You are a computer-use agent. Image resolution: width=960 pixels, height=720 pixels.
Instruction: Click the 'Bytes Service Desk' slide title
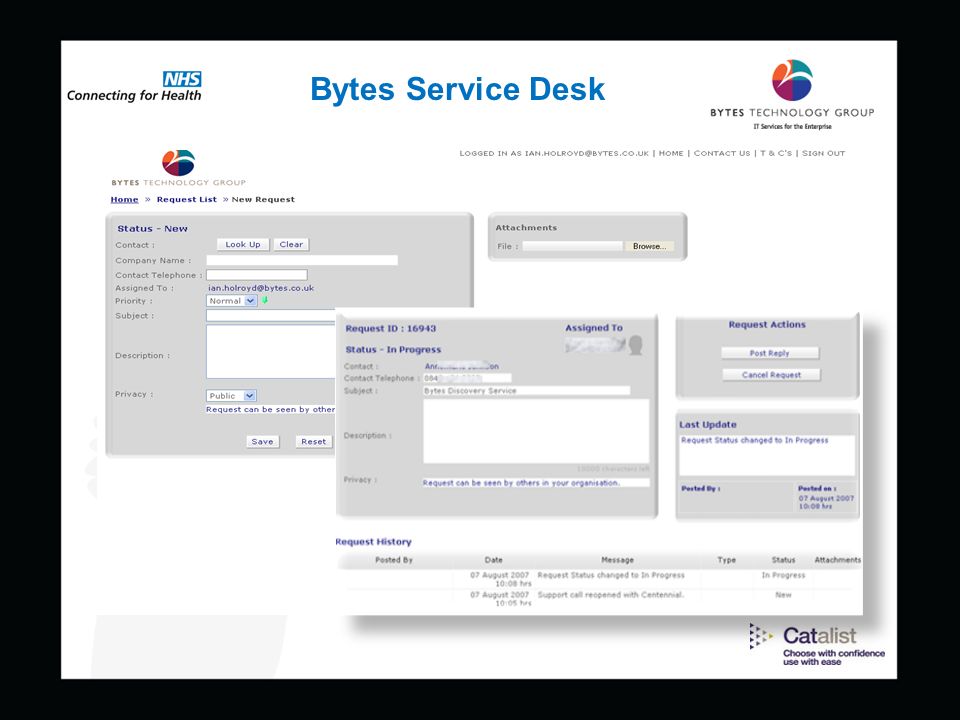click(458, 89)
